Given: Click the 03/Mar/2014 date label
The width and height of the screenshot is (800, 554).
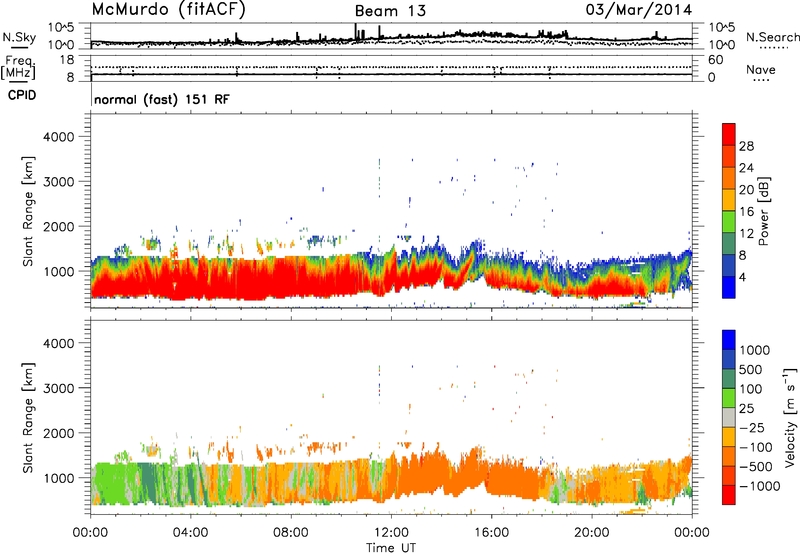Looking at the screenshot, I should click(639, 10).
